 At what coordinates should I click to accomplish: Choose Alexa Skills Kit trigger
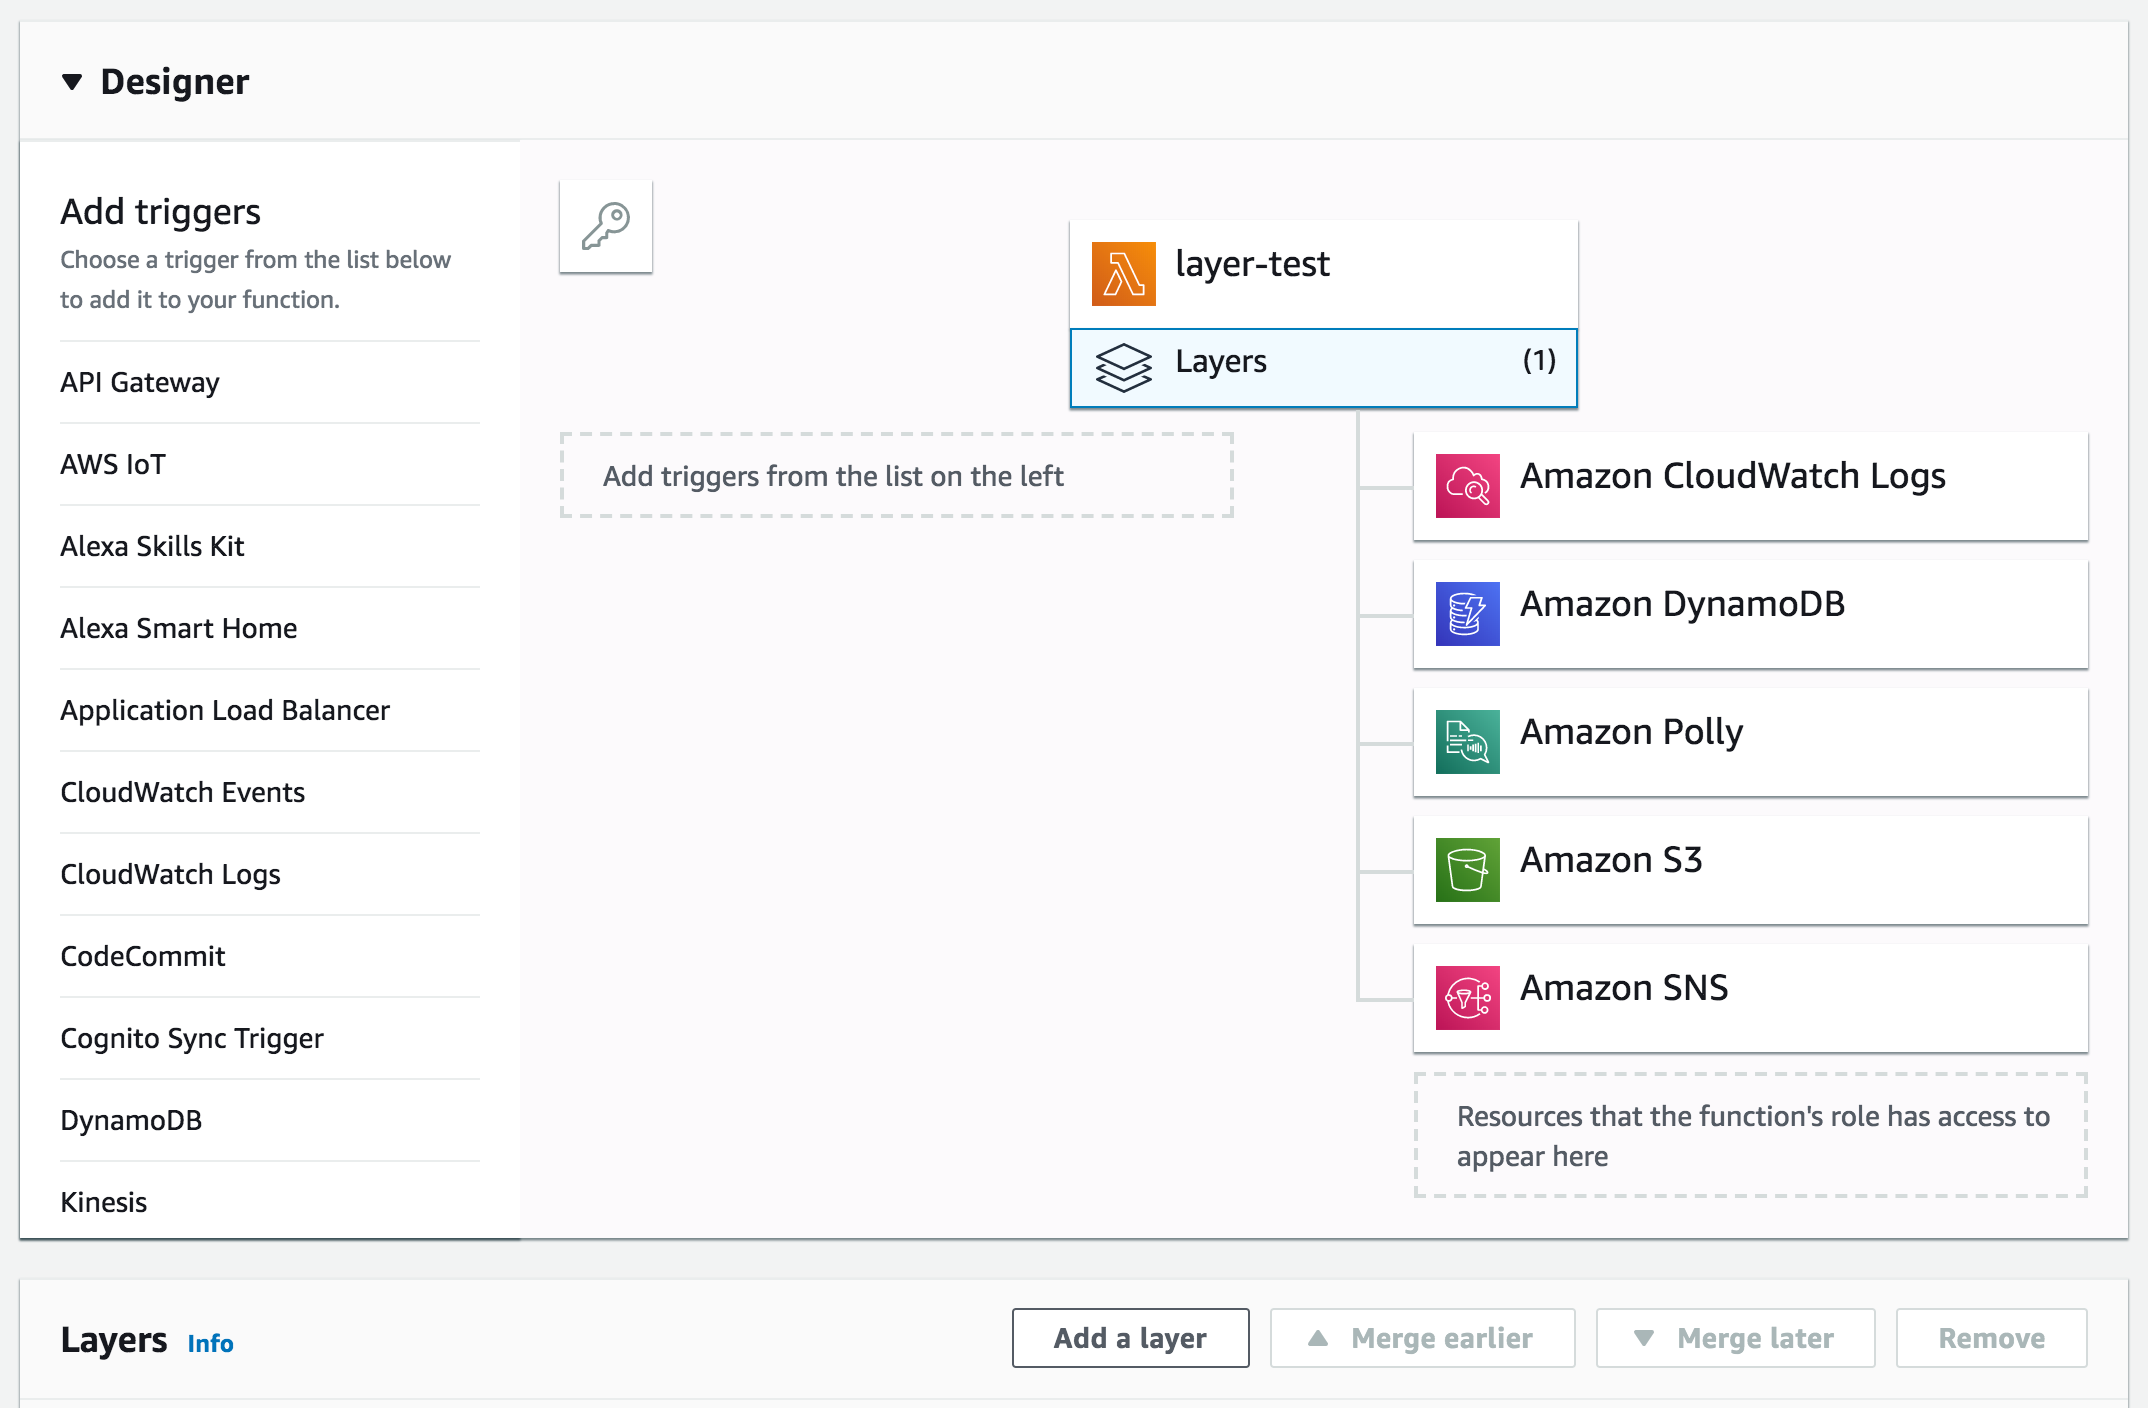click(x=152, y=547)
